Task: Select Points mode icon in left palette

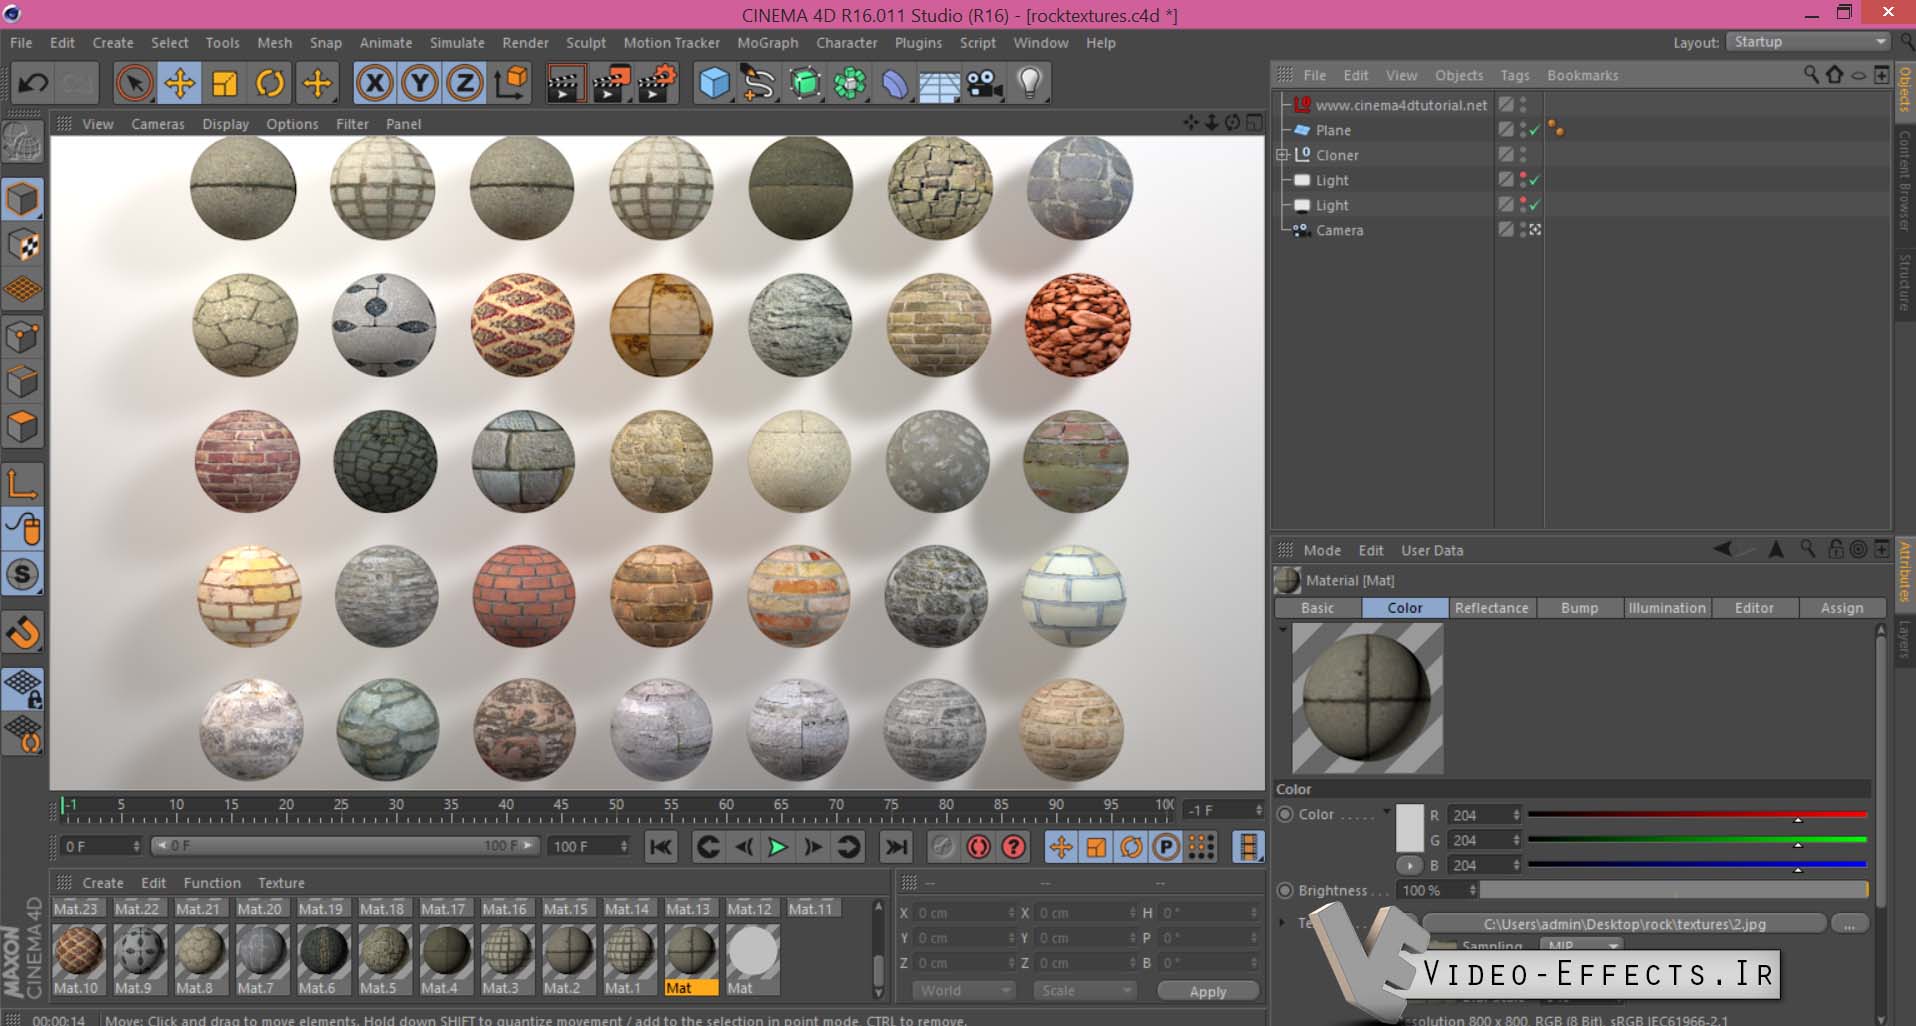Action: pyautogui.click(x=22, y=337)
